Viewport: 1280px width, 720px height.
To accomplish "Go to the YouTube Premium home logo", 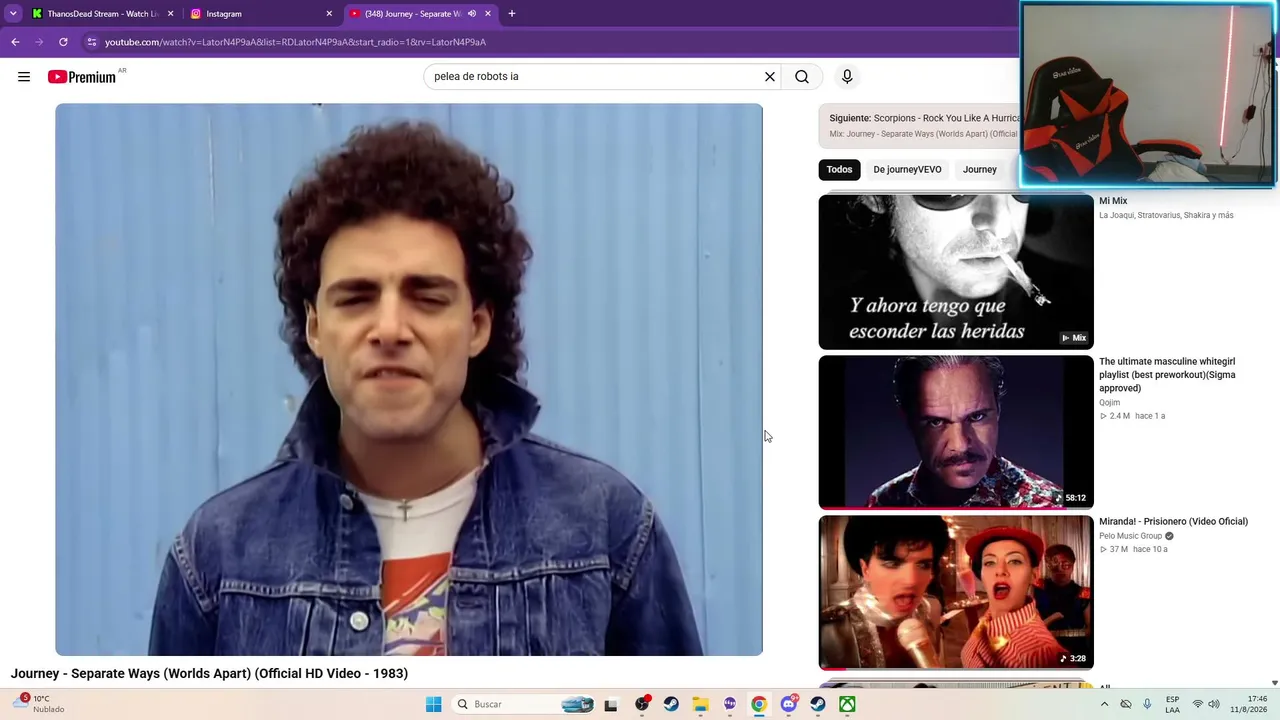I will (x=82, y=77).
